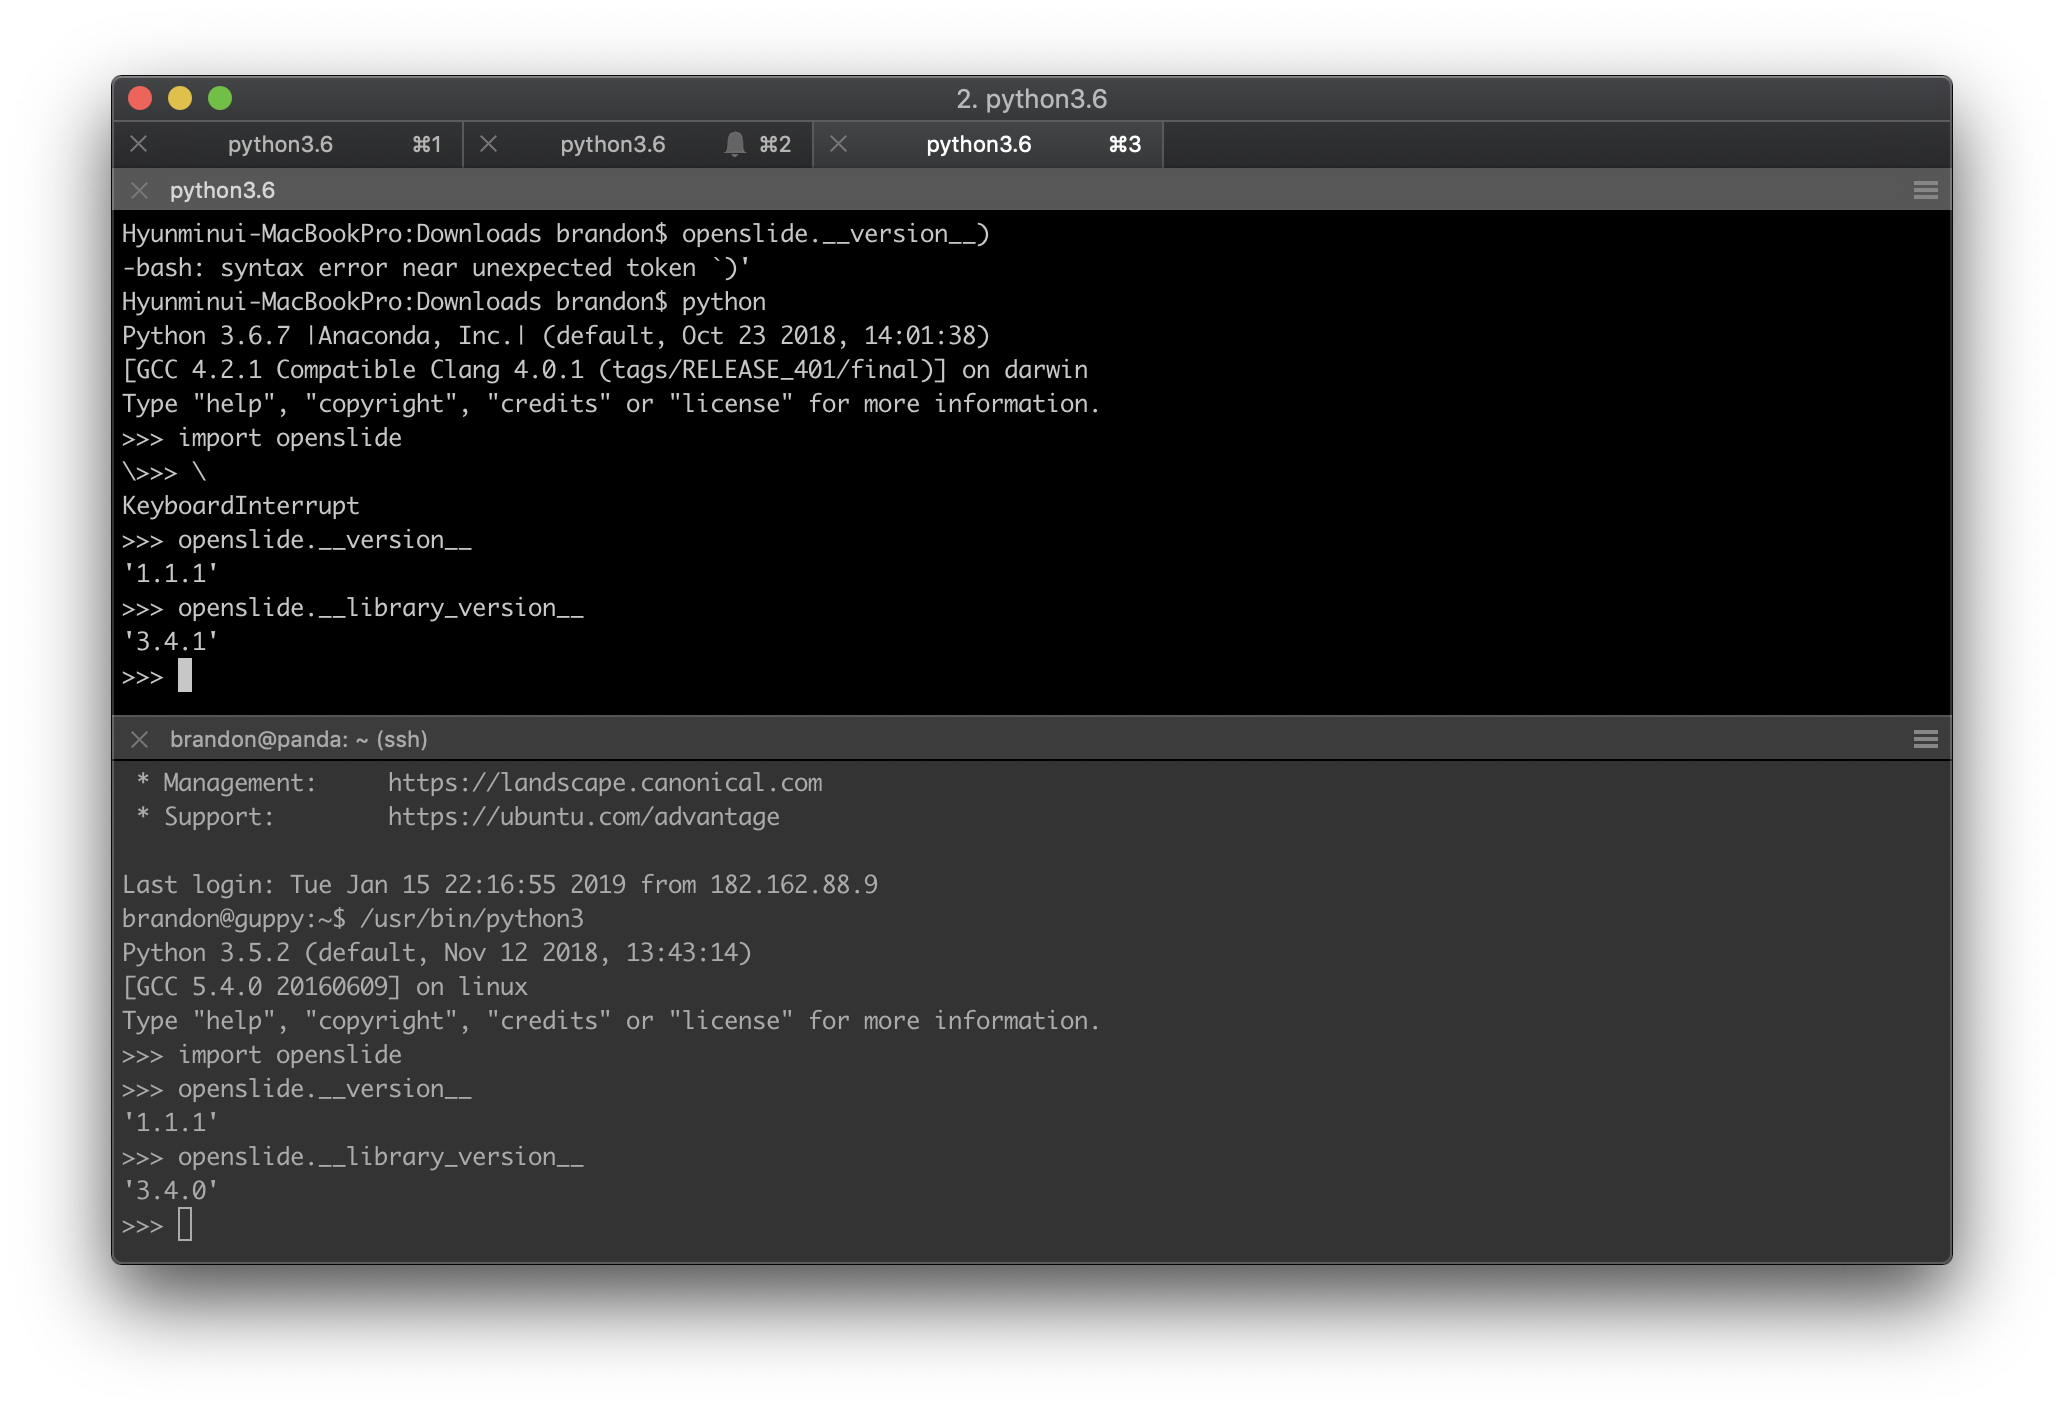Click the yellow minimize traffic light button
The height and width of the screenshot is (1412, 2064).
(x=181, y=99)
